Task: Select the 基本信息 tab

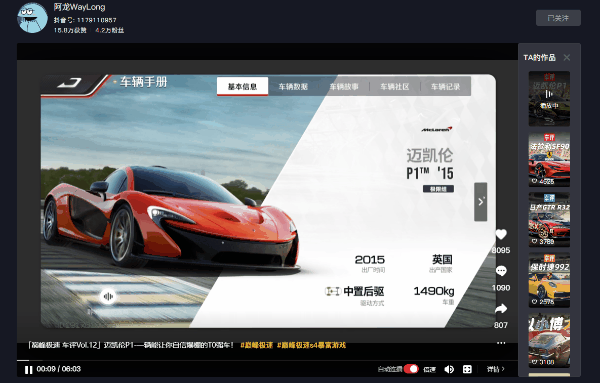Action: pos(242,86)
